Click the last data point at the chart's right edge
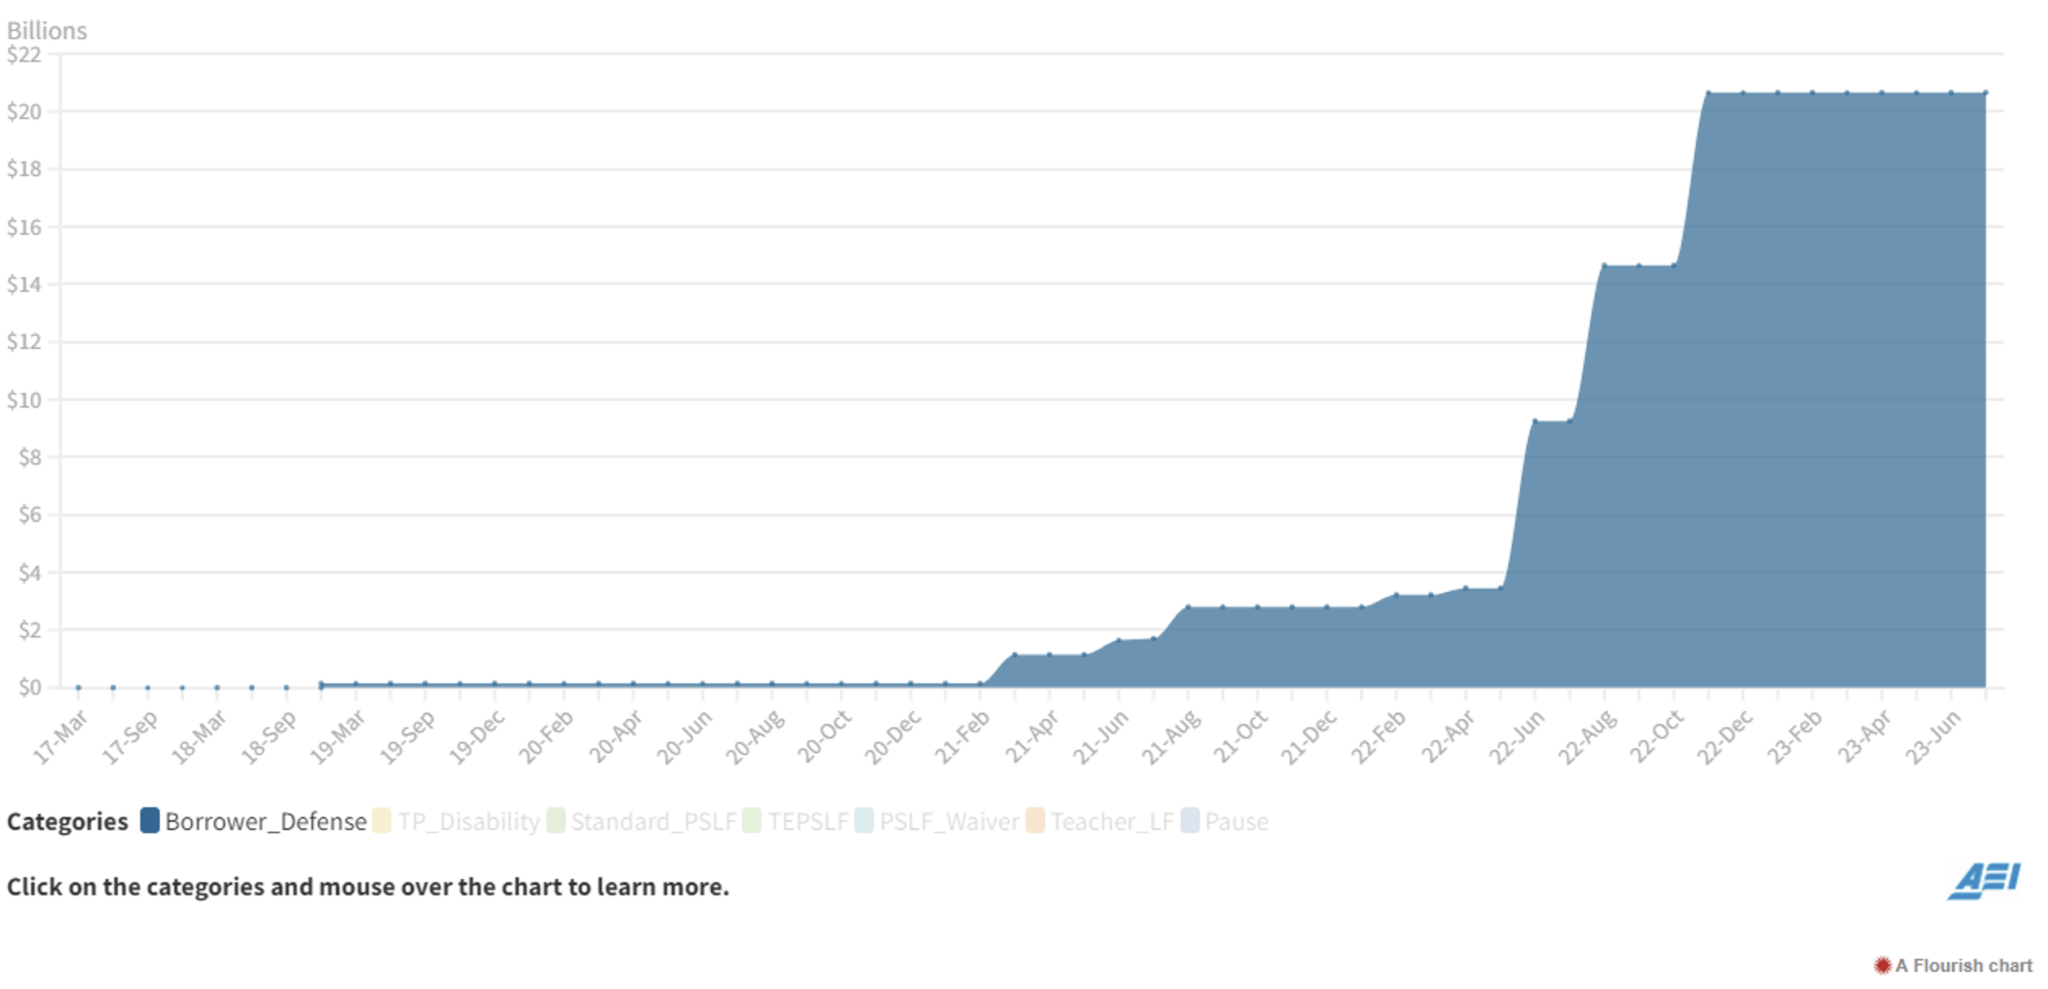2048x989 pixels. pos(1985,93)
